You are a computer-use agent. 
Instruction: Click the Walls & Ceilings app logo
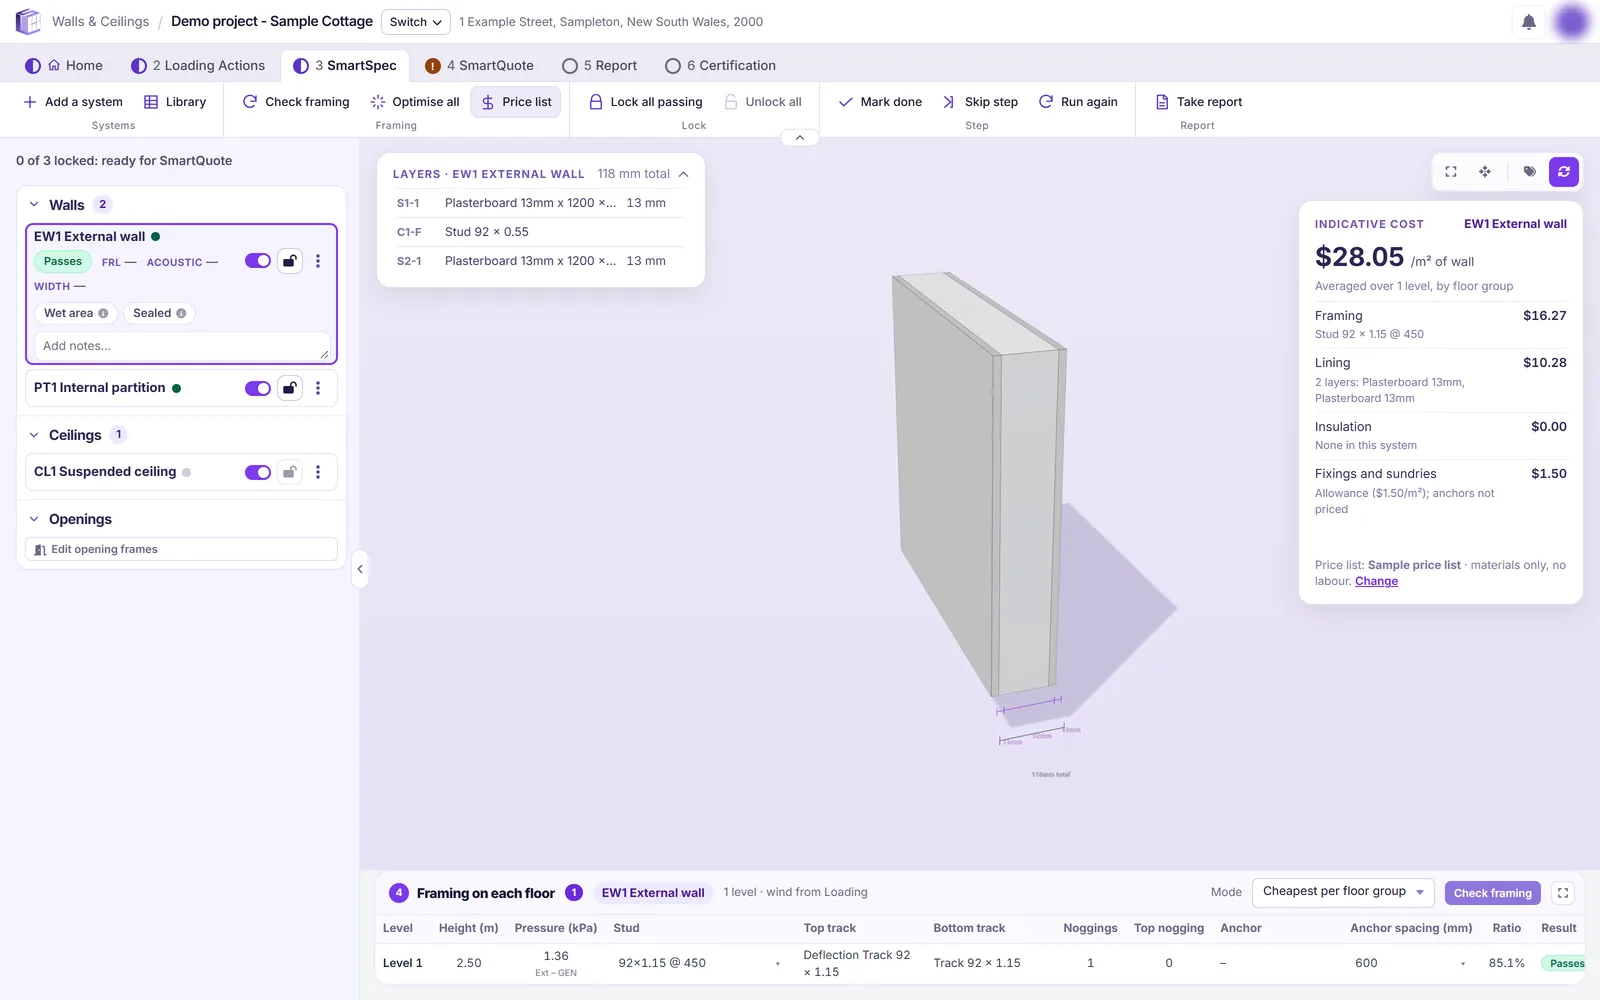click(x=28, y=21)
